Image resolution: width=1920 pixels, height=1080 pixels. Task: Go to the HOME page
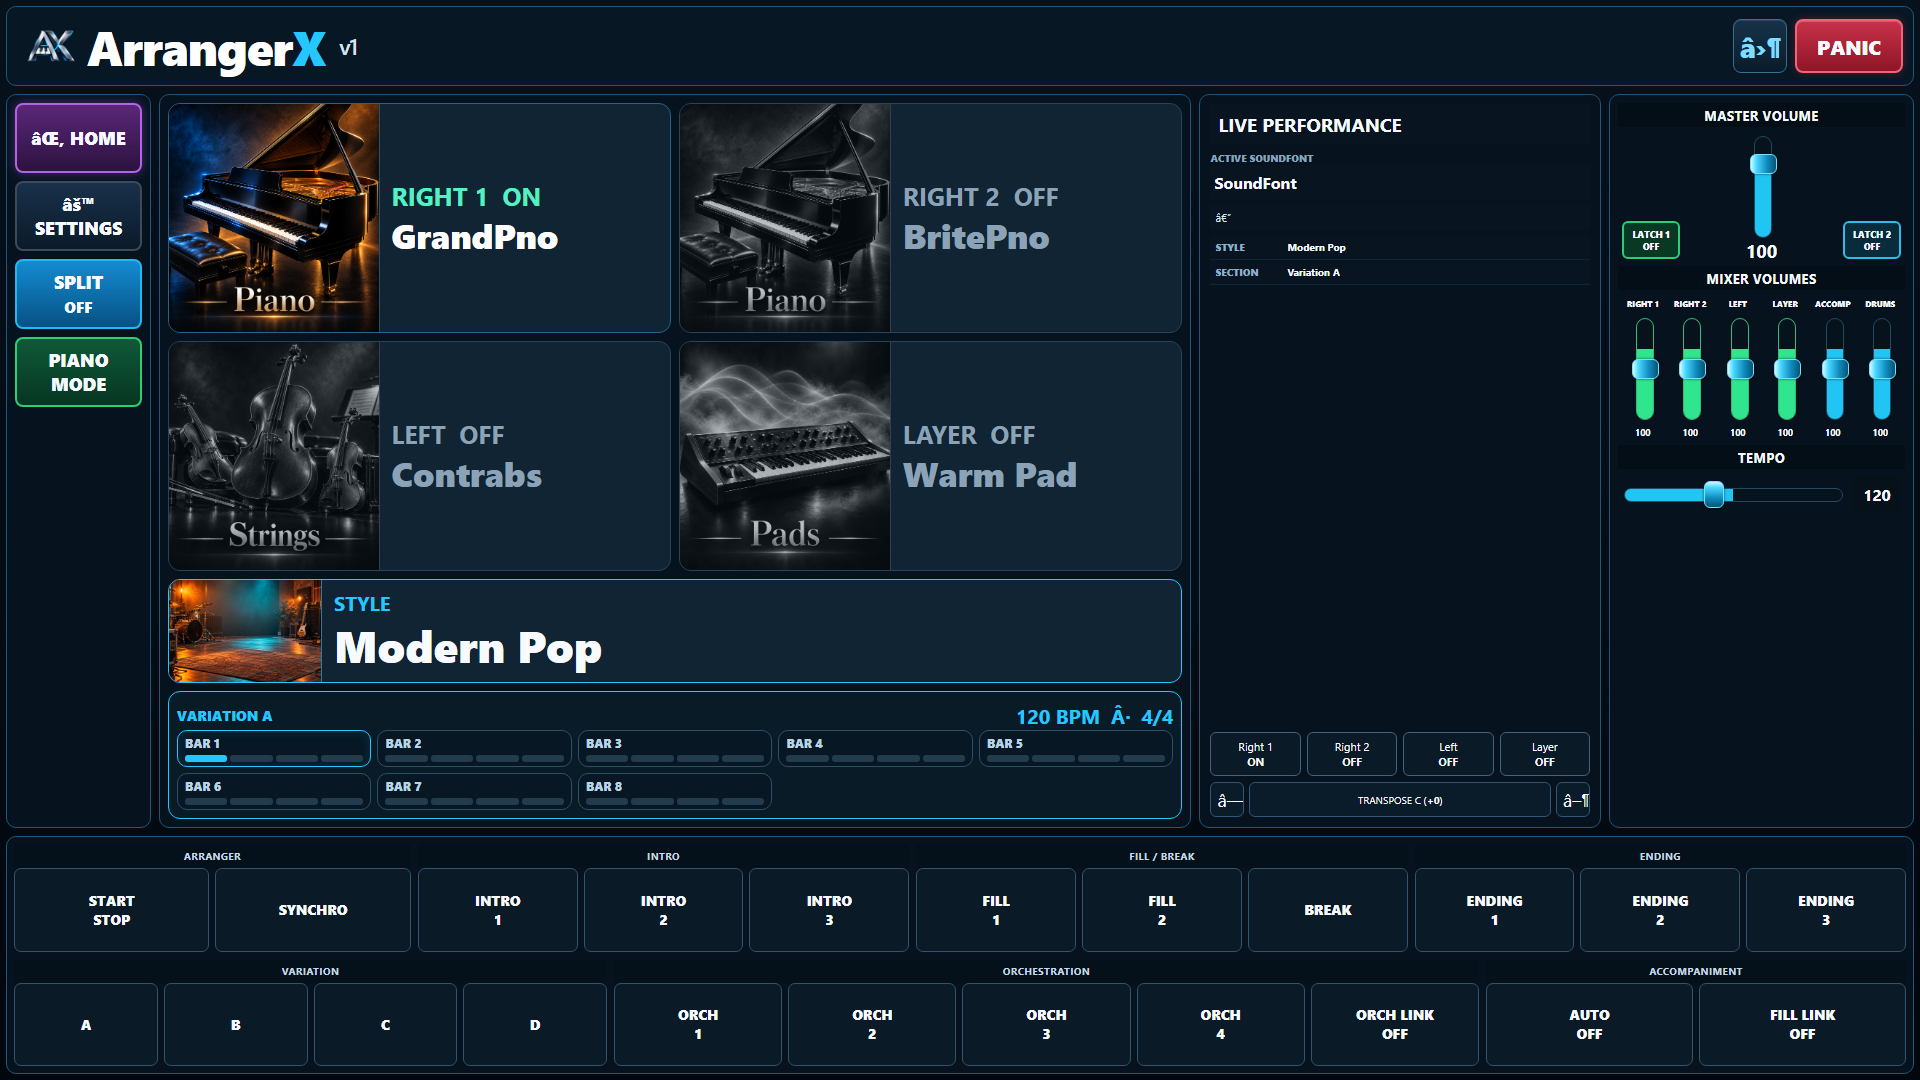78,138
